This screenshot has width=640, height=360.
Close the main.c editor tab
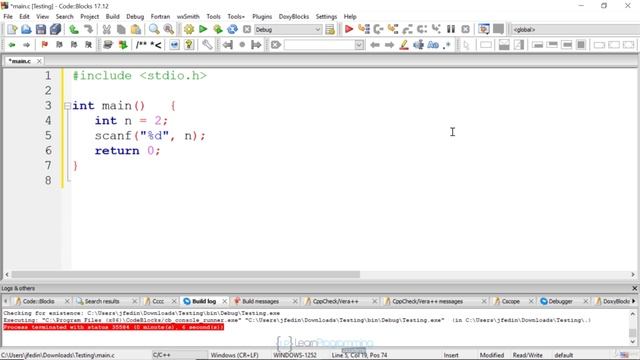[x=39, y=61]
